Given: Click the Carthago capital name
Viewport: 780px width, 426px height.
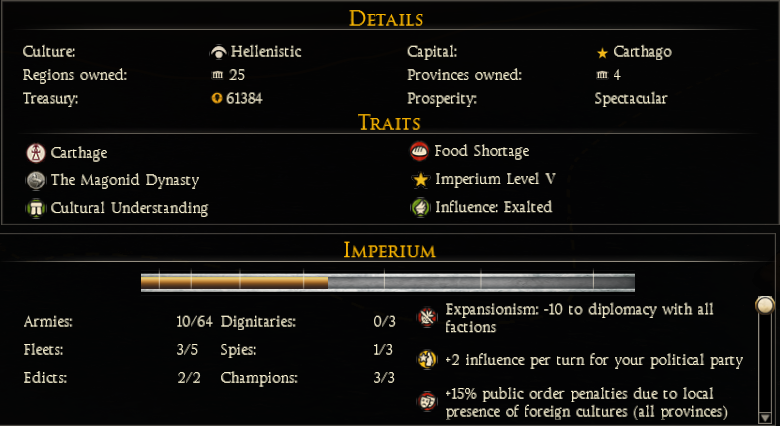Looking at the screenshot, I should (x=642, y=51).
